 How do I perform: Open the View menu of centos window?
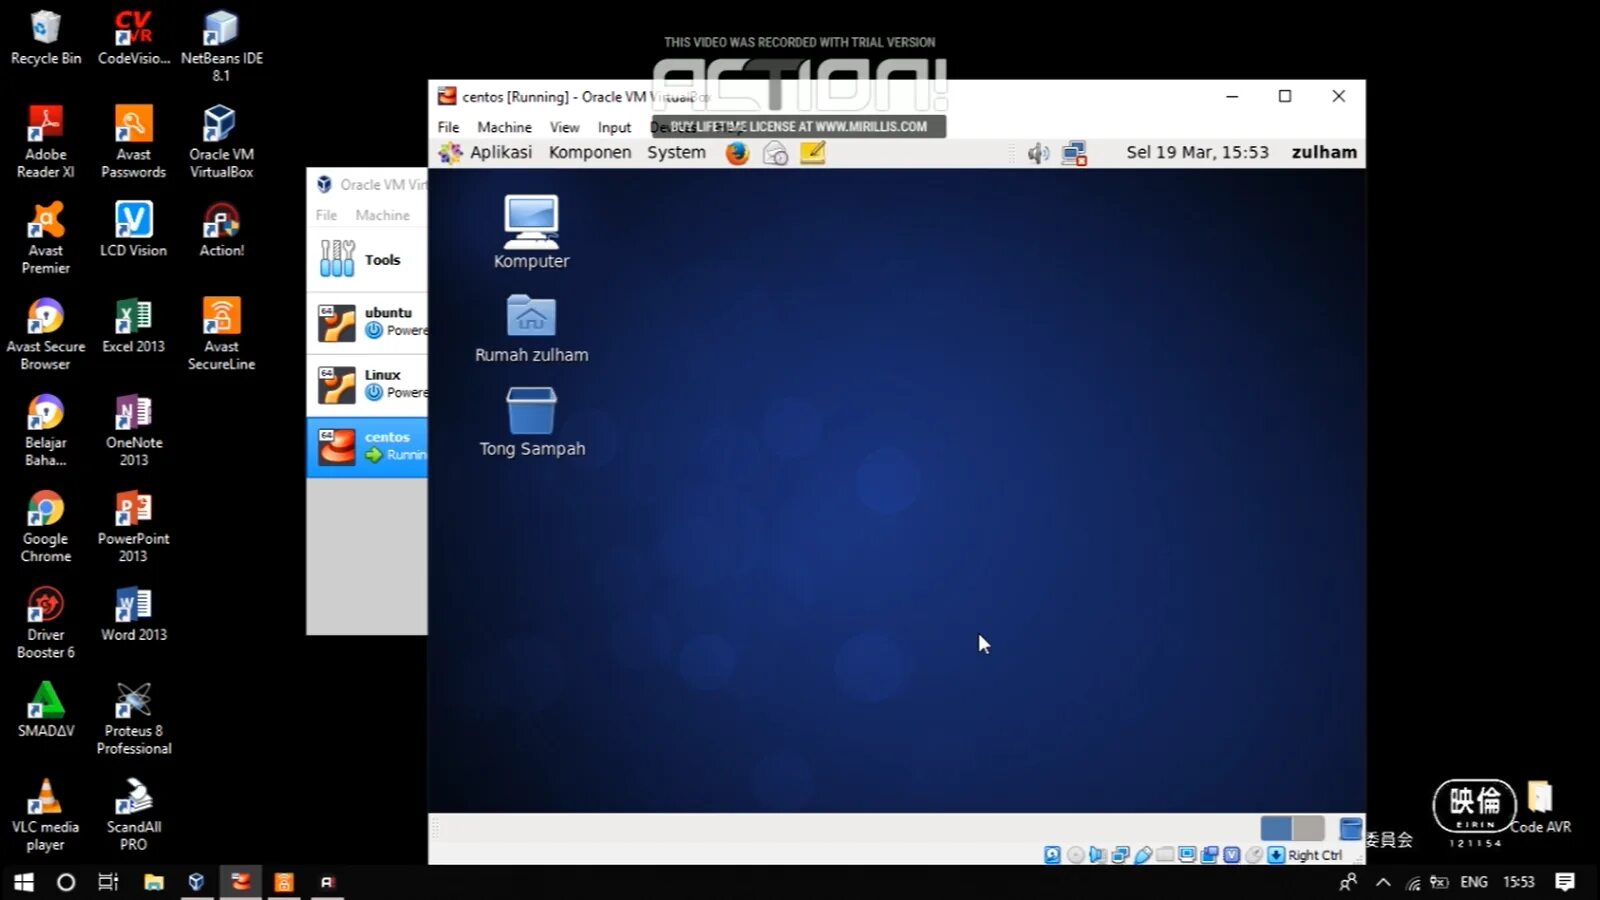[x=564, y=127]
